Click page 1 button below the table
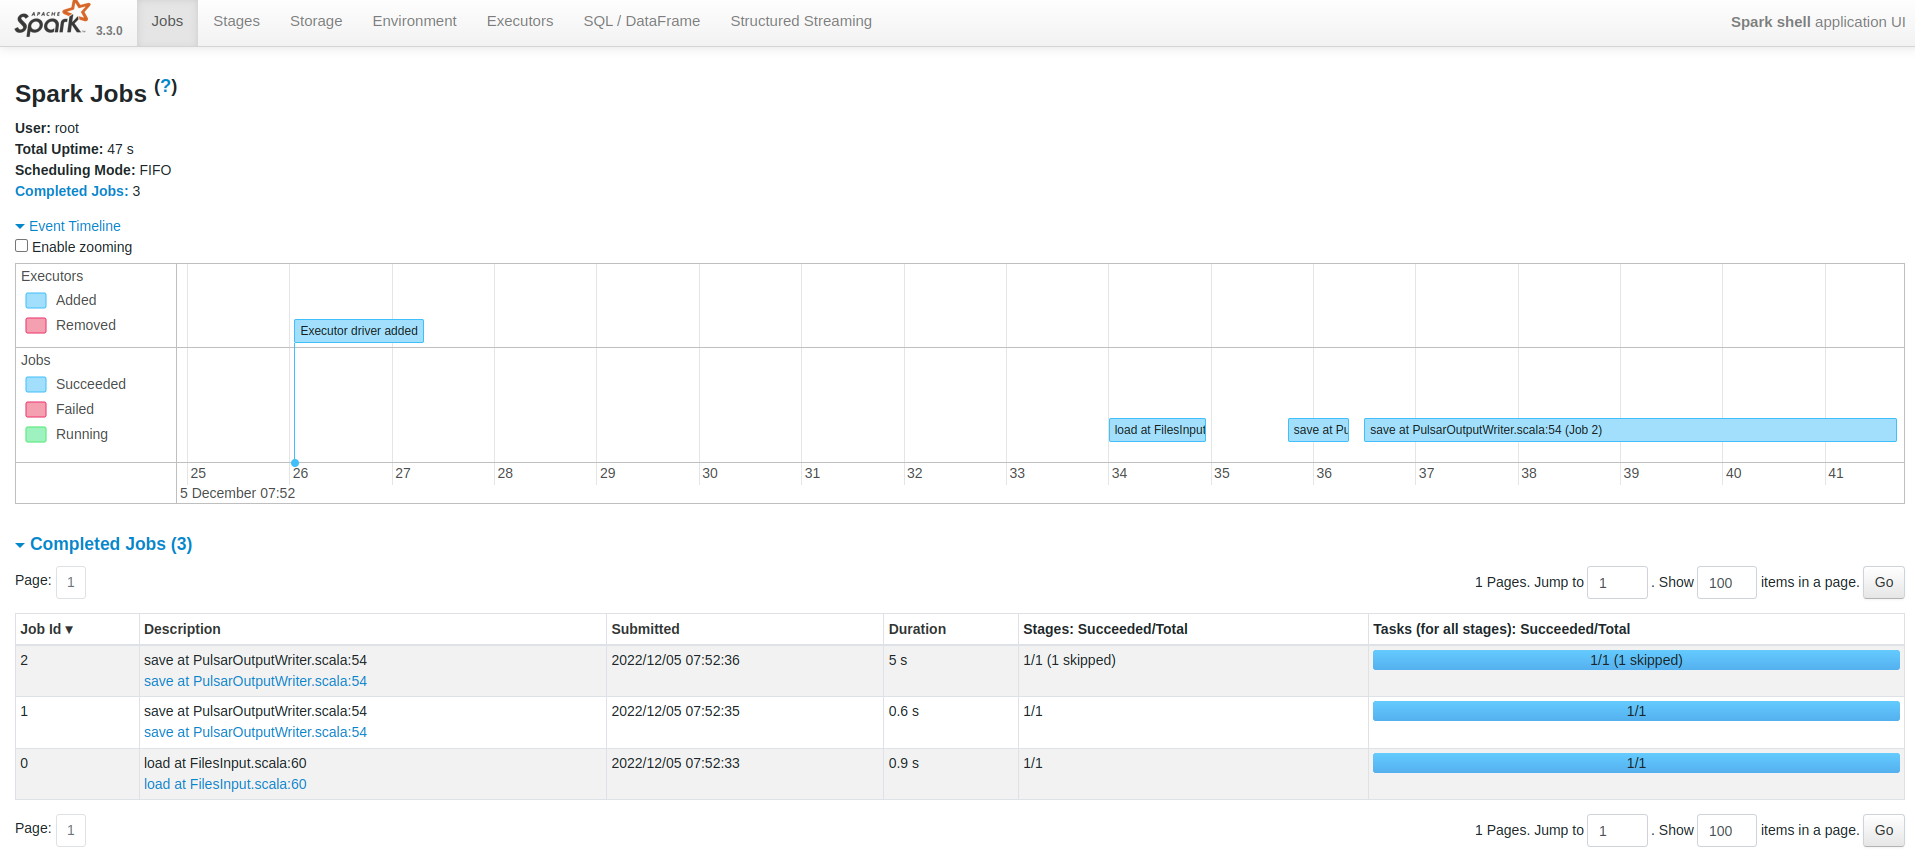Viewport: 1915px width, 852px height. pyautogui.click(x=71, y=830)
